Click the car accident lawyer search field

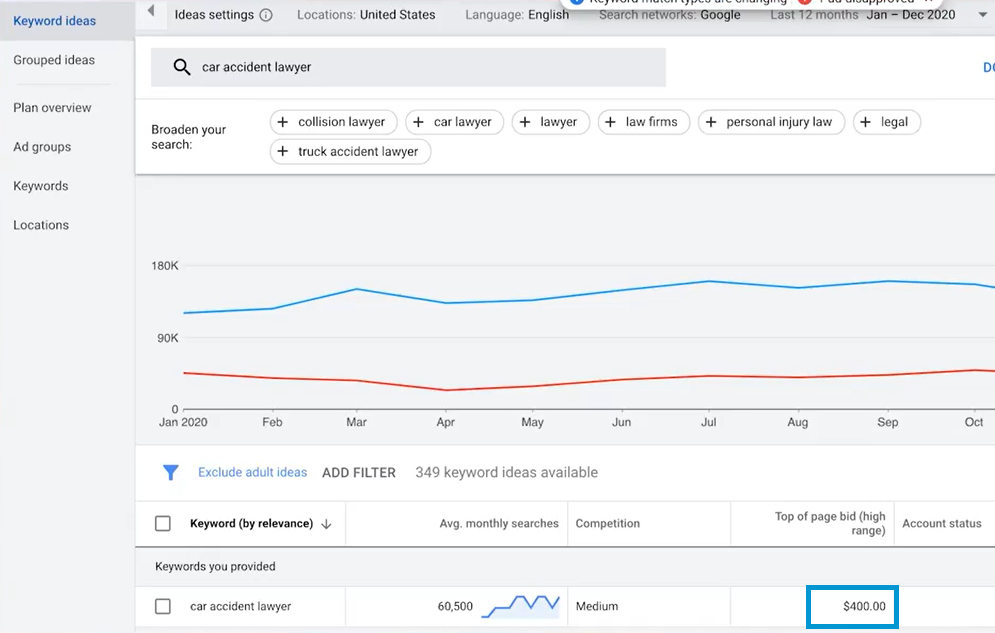point(420,67)
